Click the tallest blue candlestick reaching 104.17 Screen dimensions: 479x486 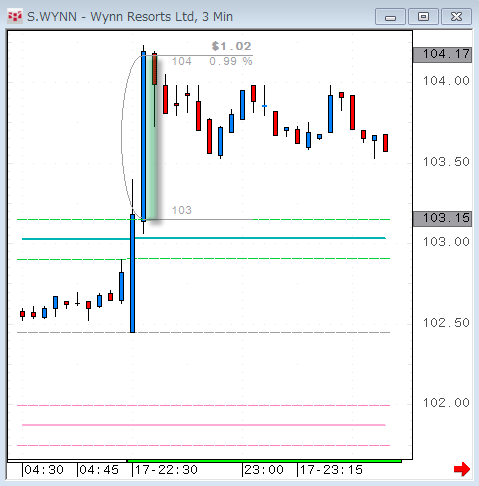tap(143, 136)
